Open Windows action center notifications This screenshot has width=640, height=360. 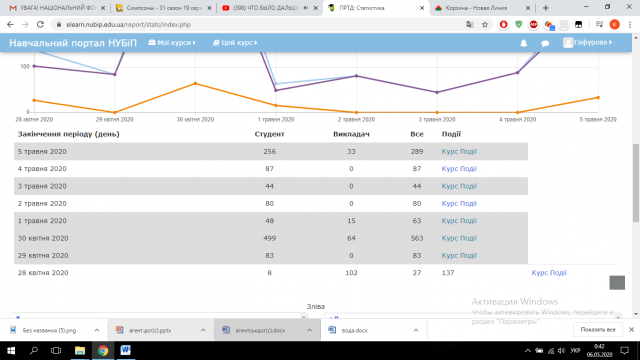624,351
